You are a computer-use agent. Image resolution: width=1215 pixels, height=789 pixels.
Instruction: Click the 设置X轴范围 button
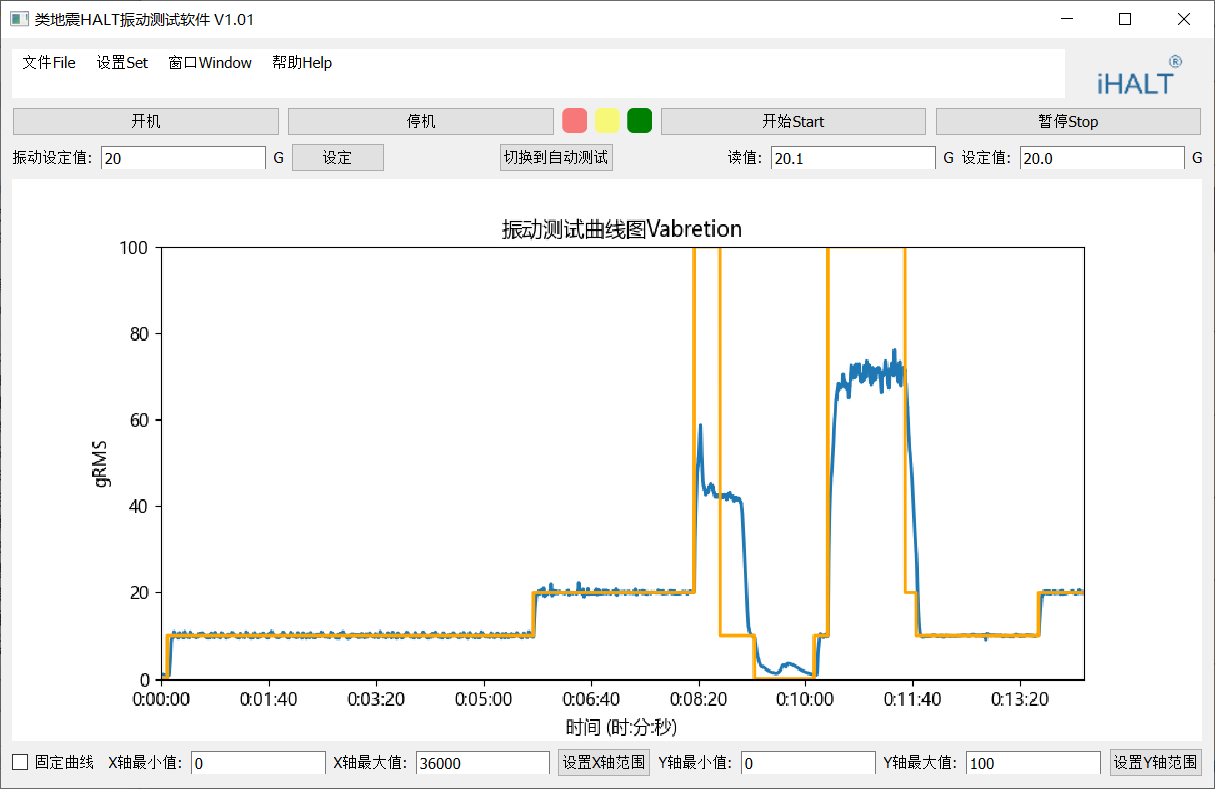point(603,762)
